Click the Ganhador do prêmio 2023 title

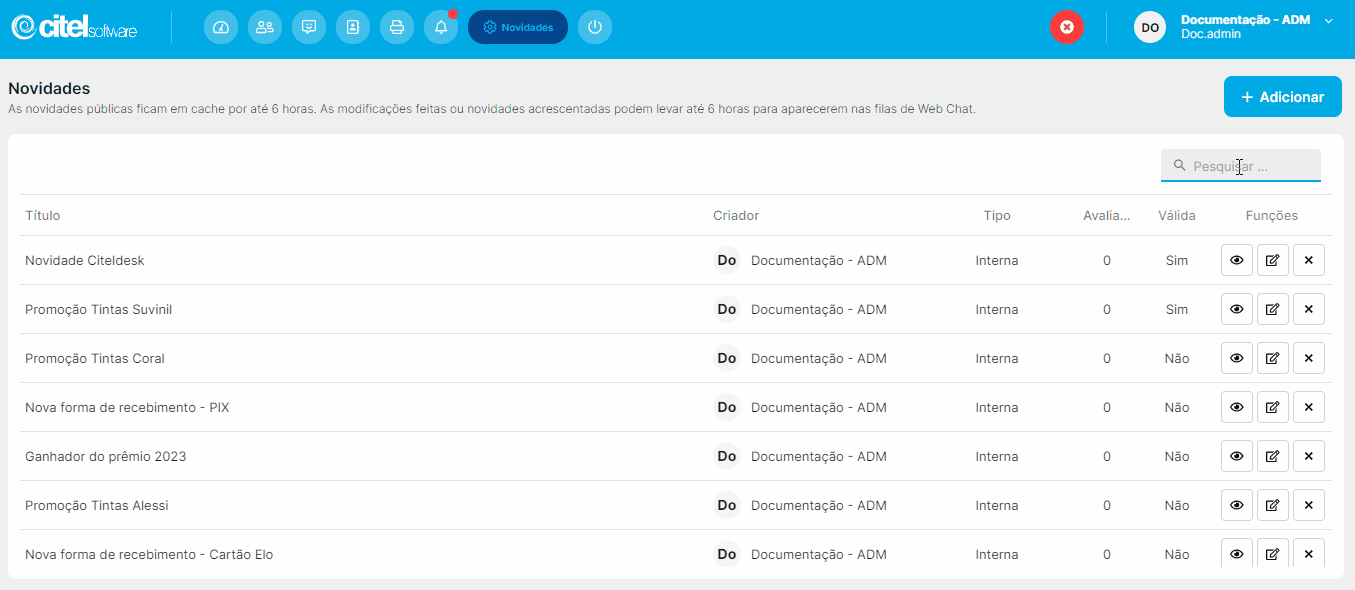tap(106, 456)
